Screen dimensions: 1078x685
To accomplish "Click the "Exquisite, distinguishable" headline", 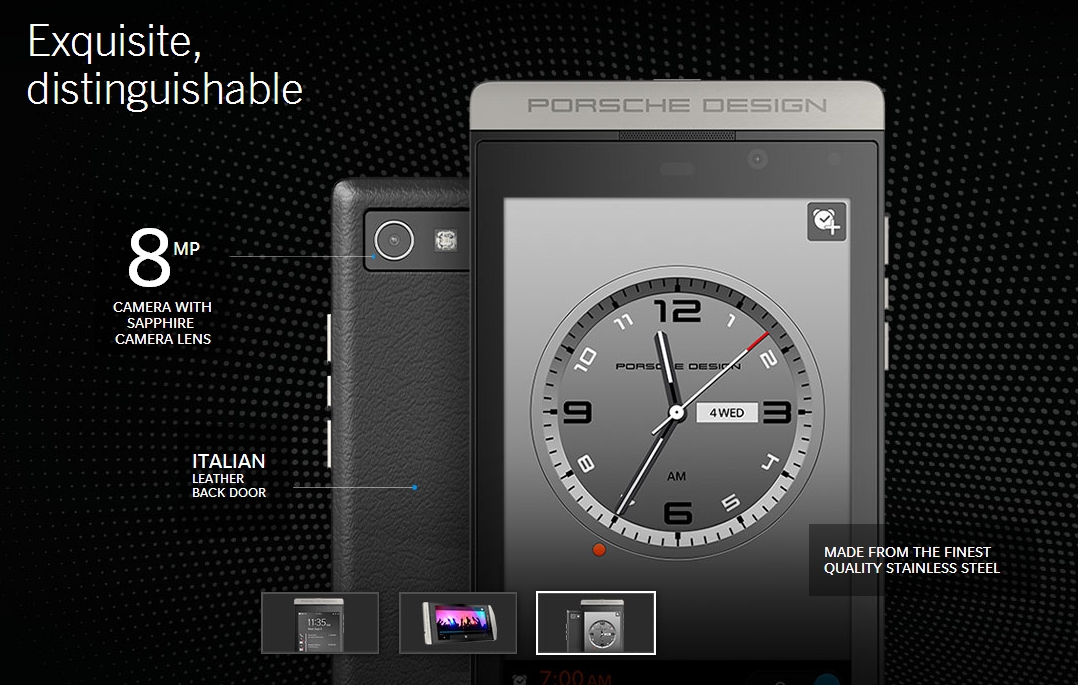I will coord(165,65).
